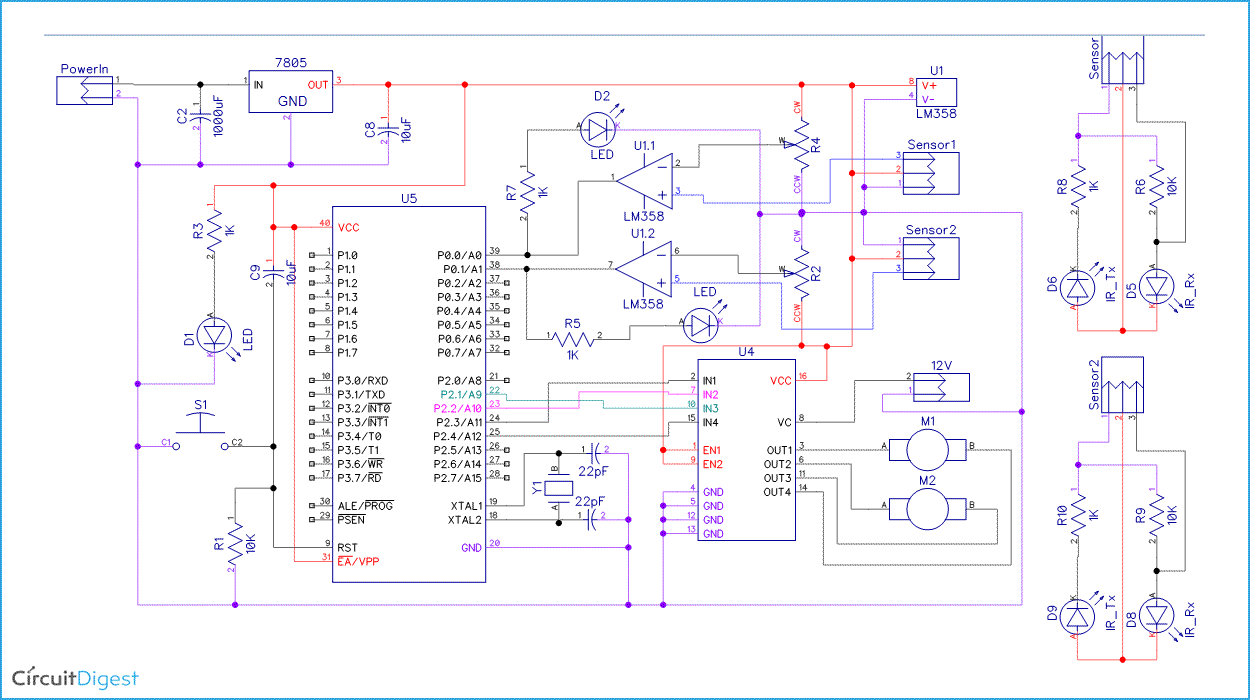Click the D6 IR_Tx diode symbol

[1075, 287]
